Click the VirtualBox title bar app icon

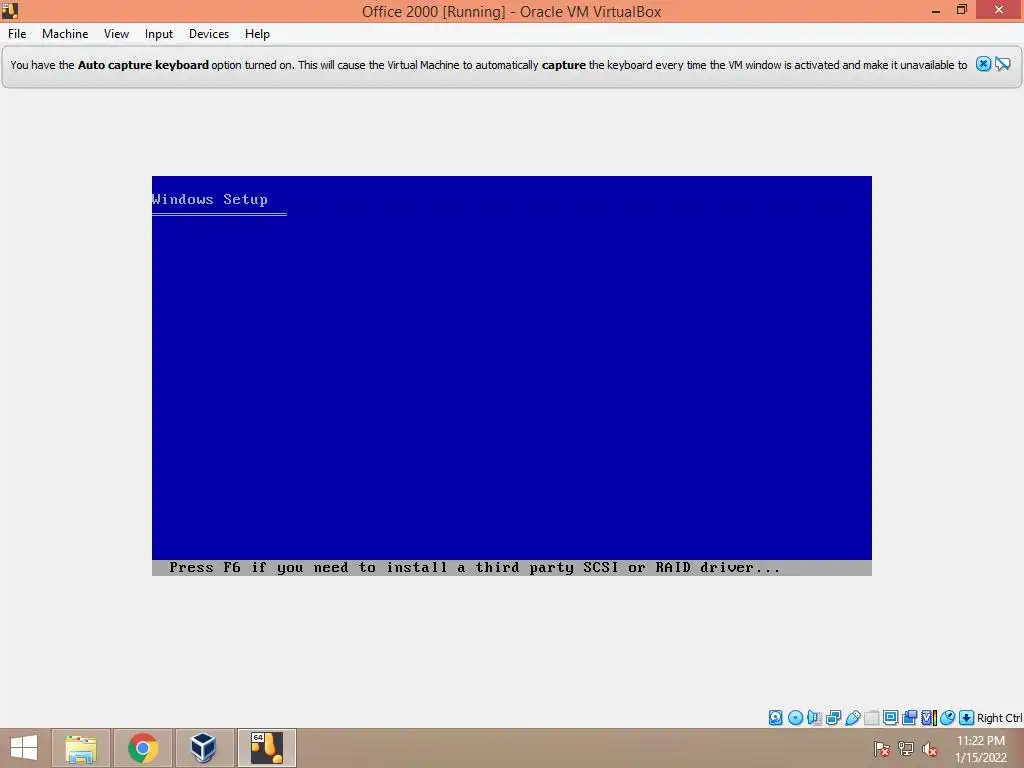tap(10, 10)
